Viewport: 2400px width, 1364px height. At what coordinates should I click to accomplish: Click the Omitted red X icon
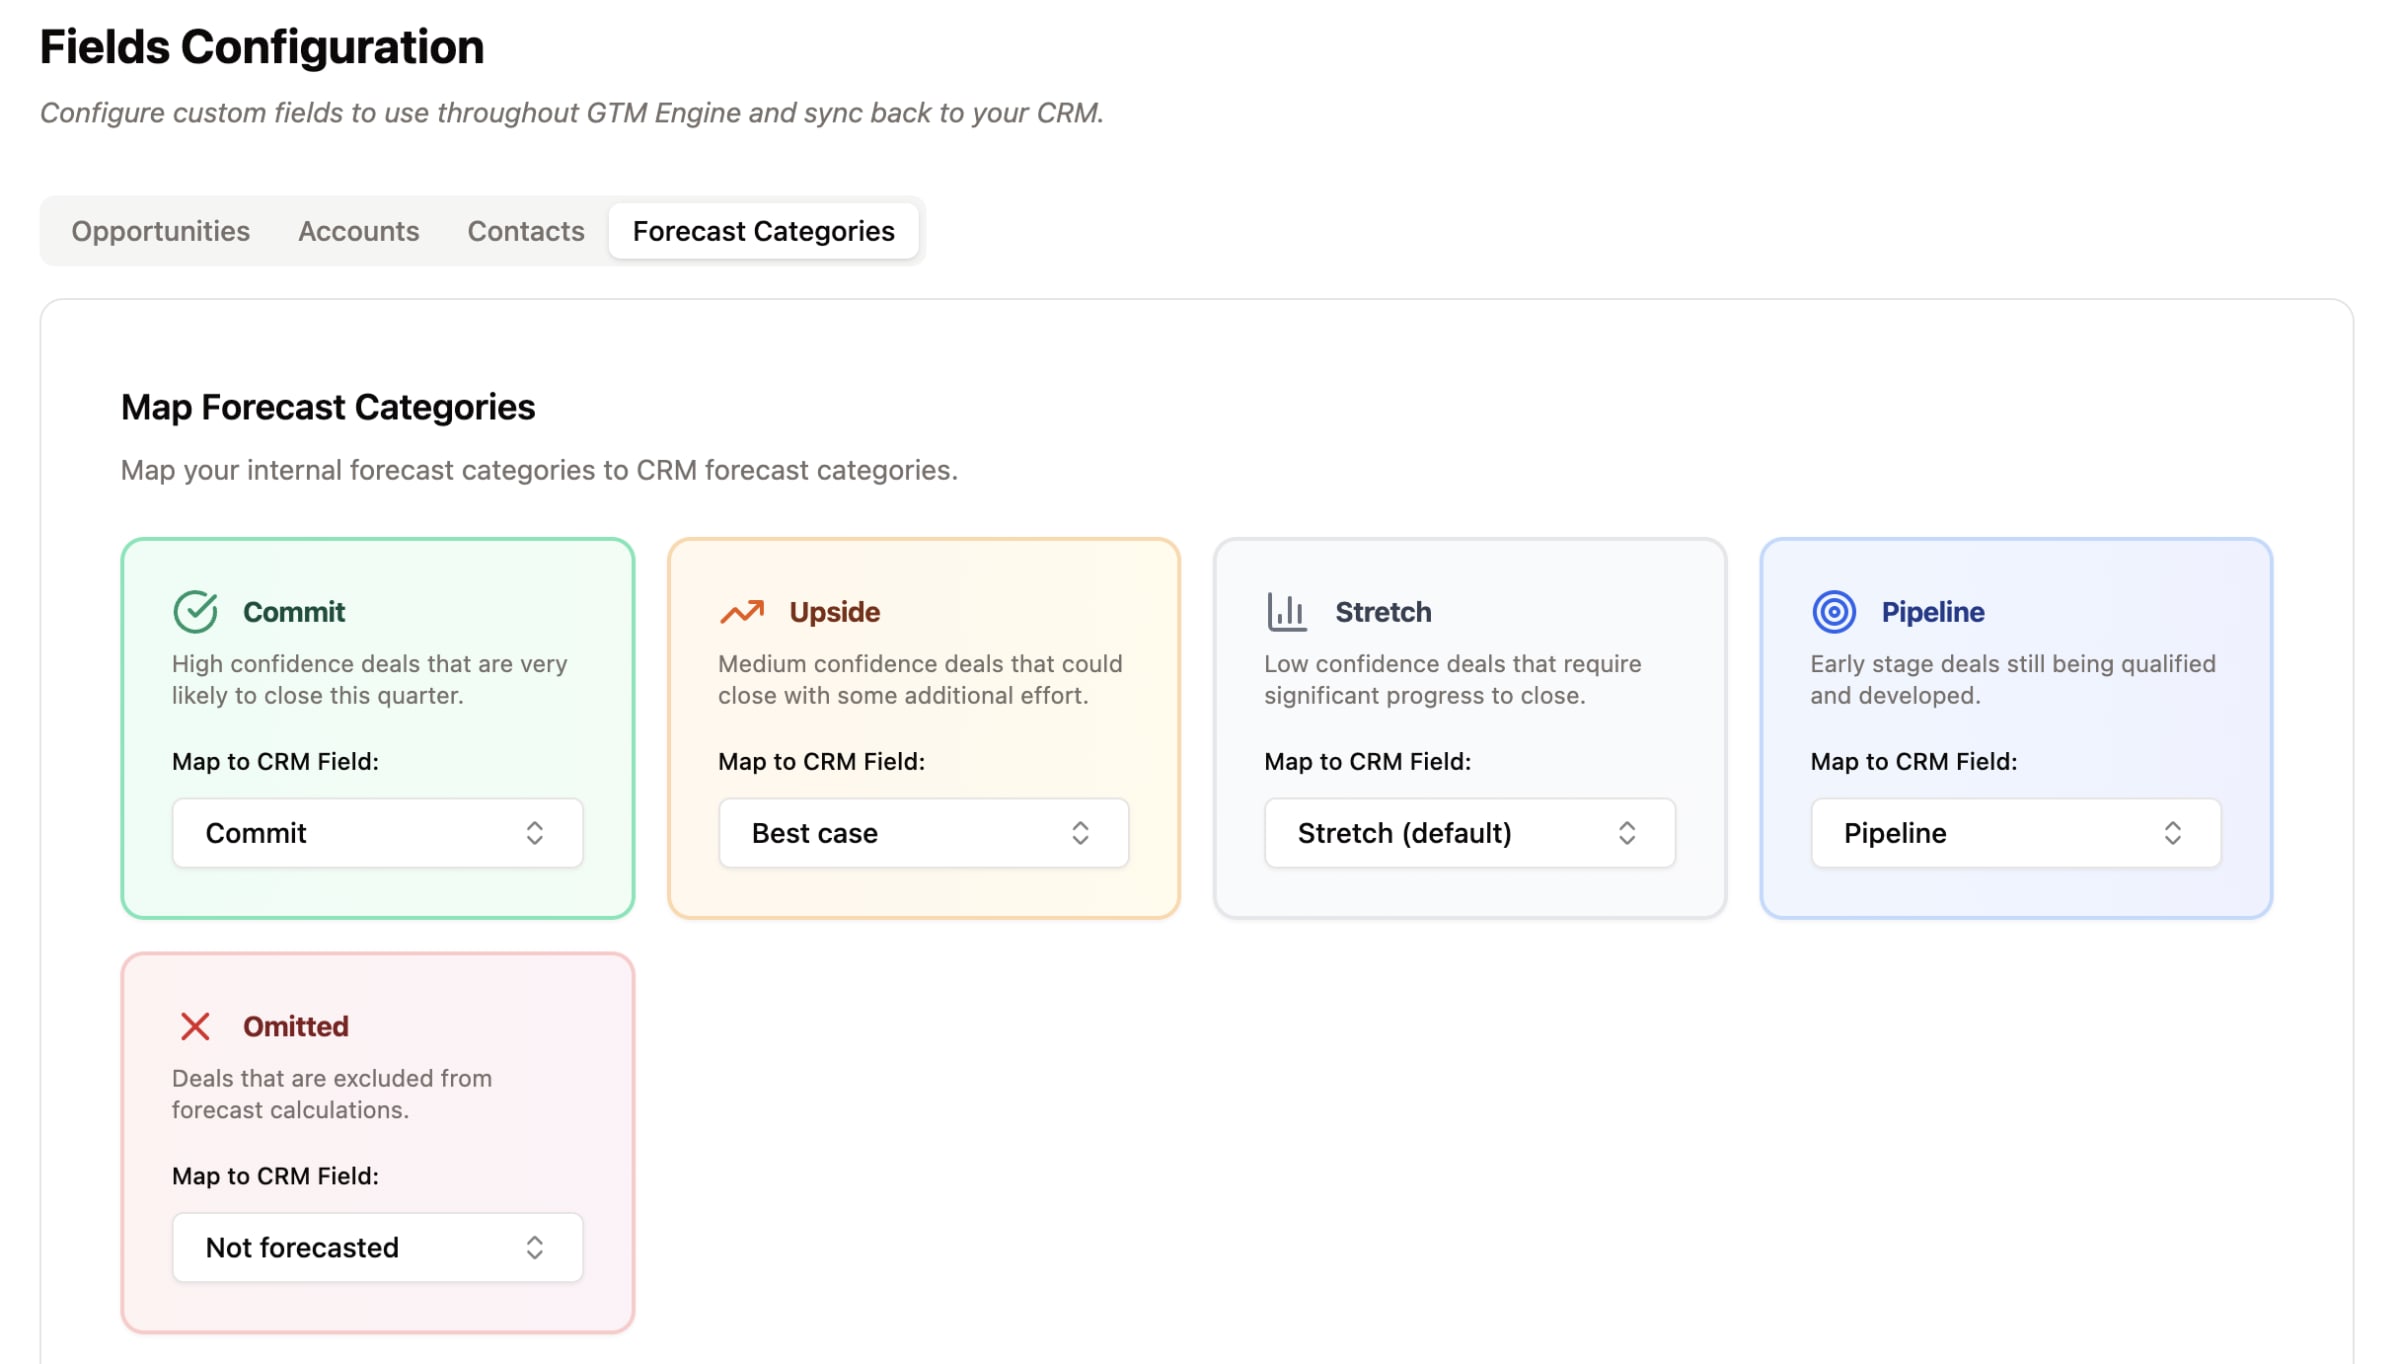195,1026
